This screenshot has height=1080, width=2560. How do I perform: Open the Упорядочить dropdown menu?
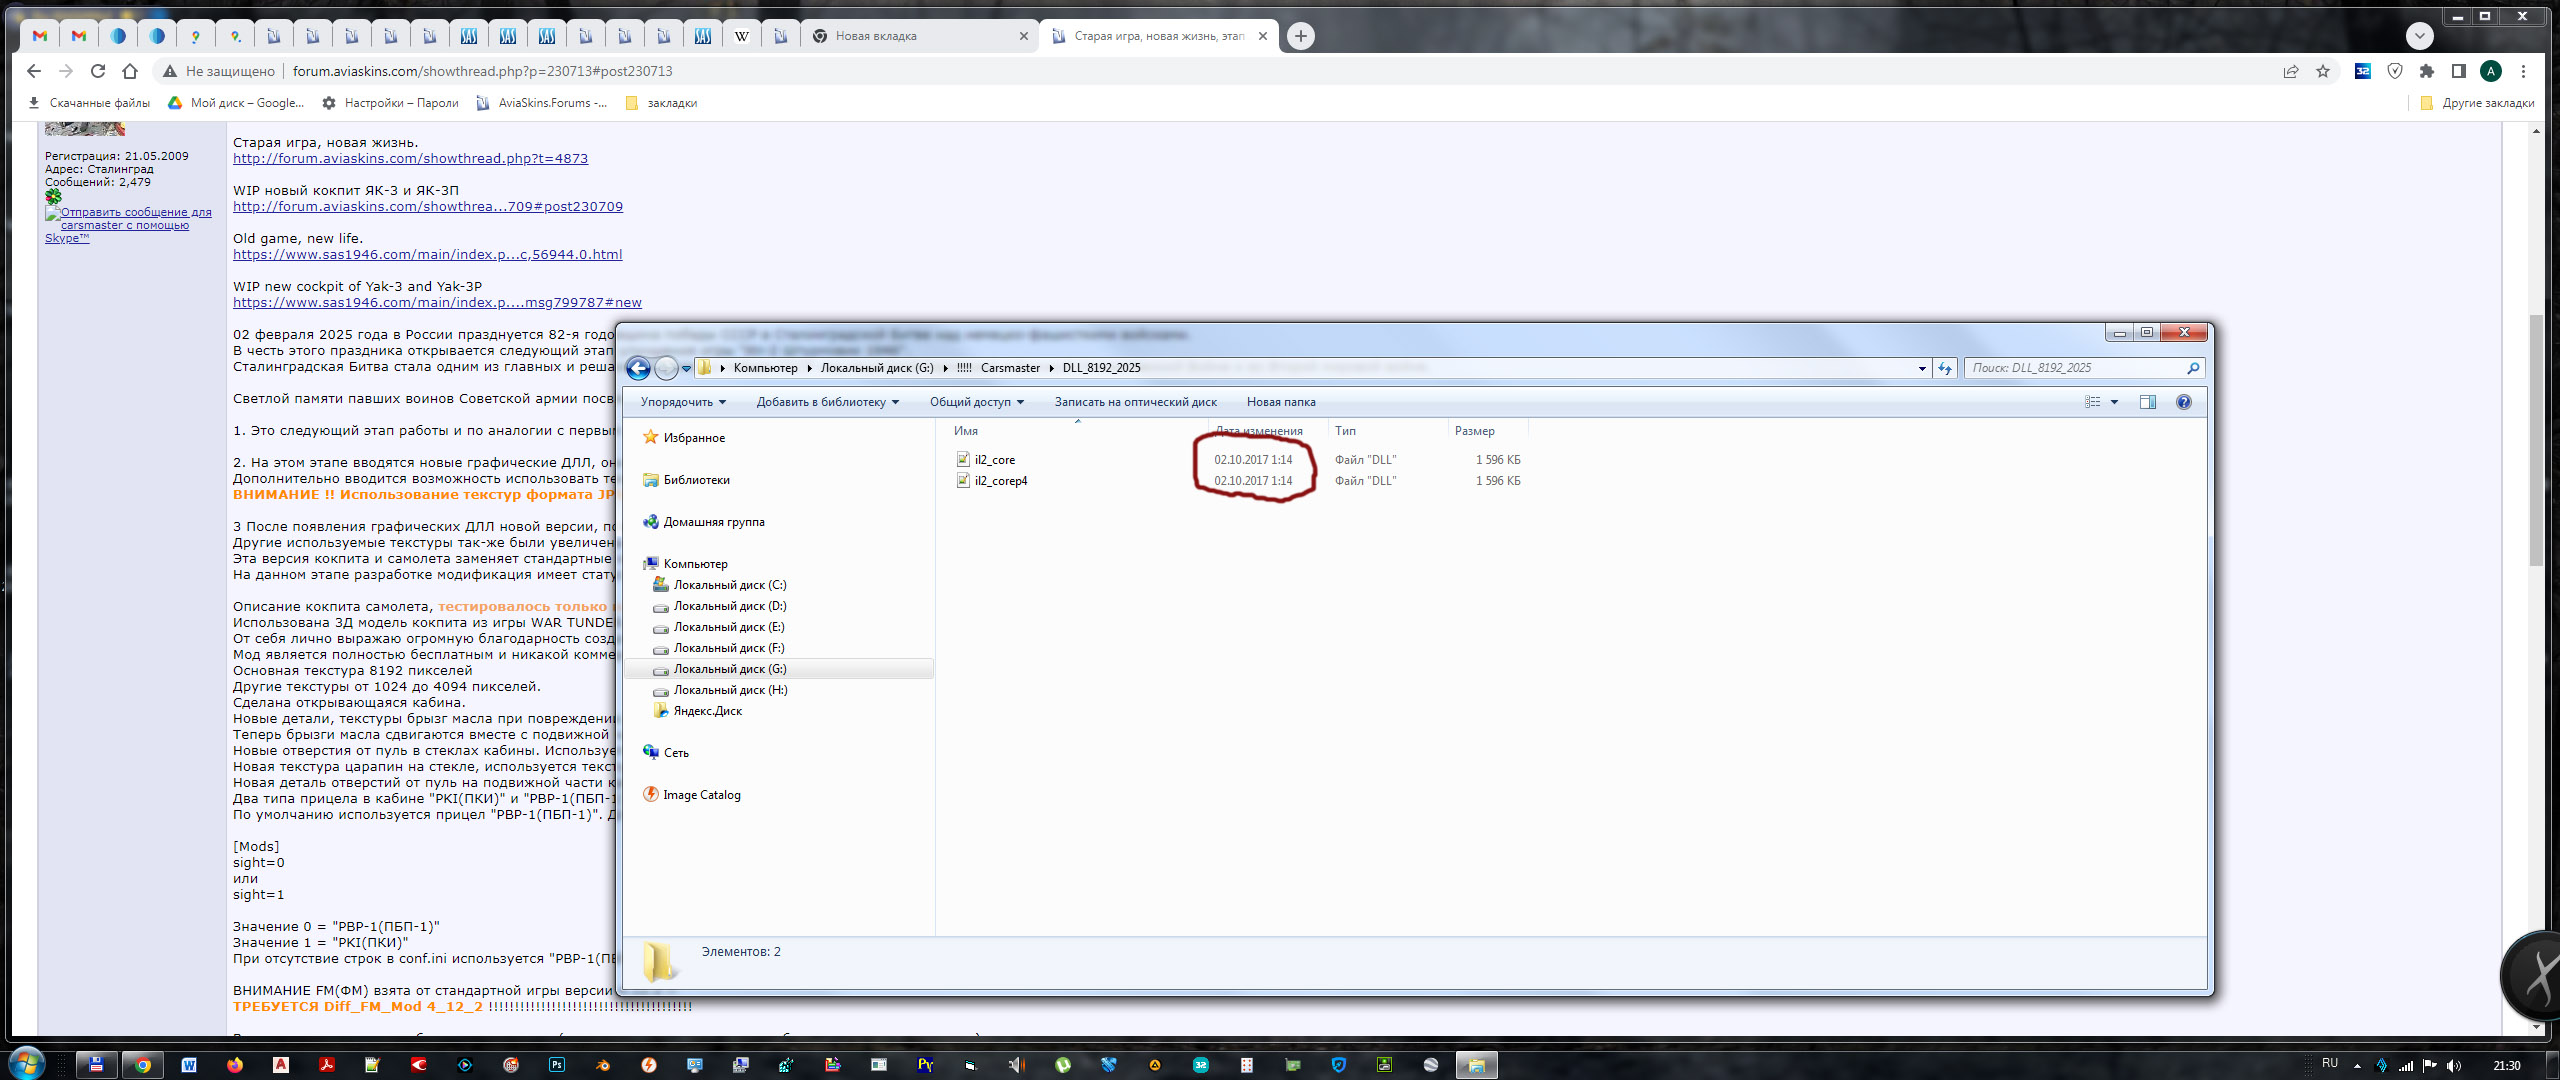[x=683, y=402]
